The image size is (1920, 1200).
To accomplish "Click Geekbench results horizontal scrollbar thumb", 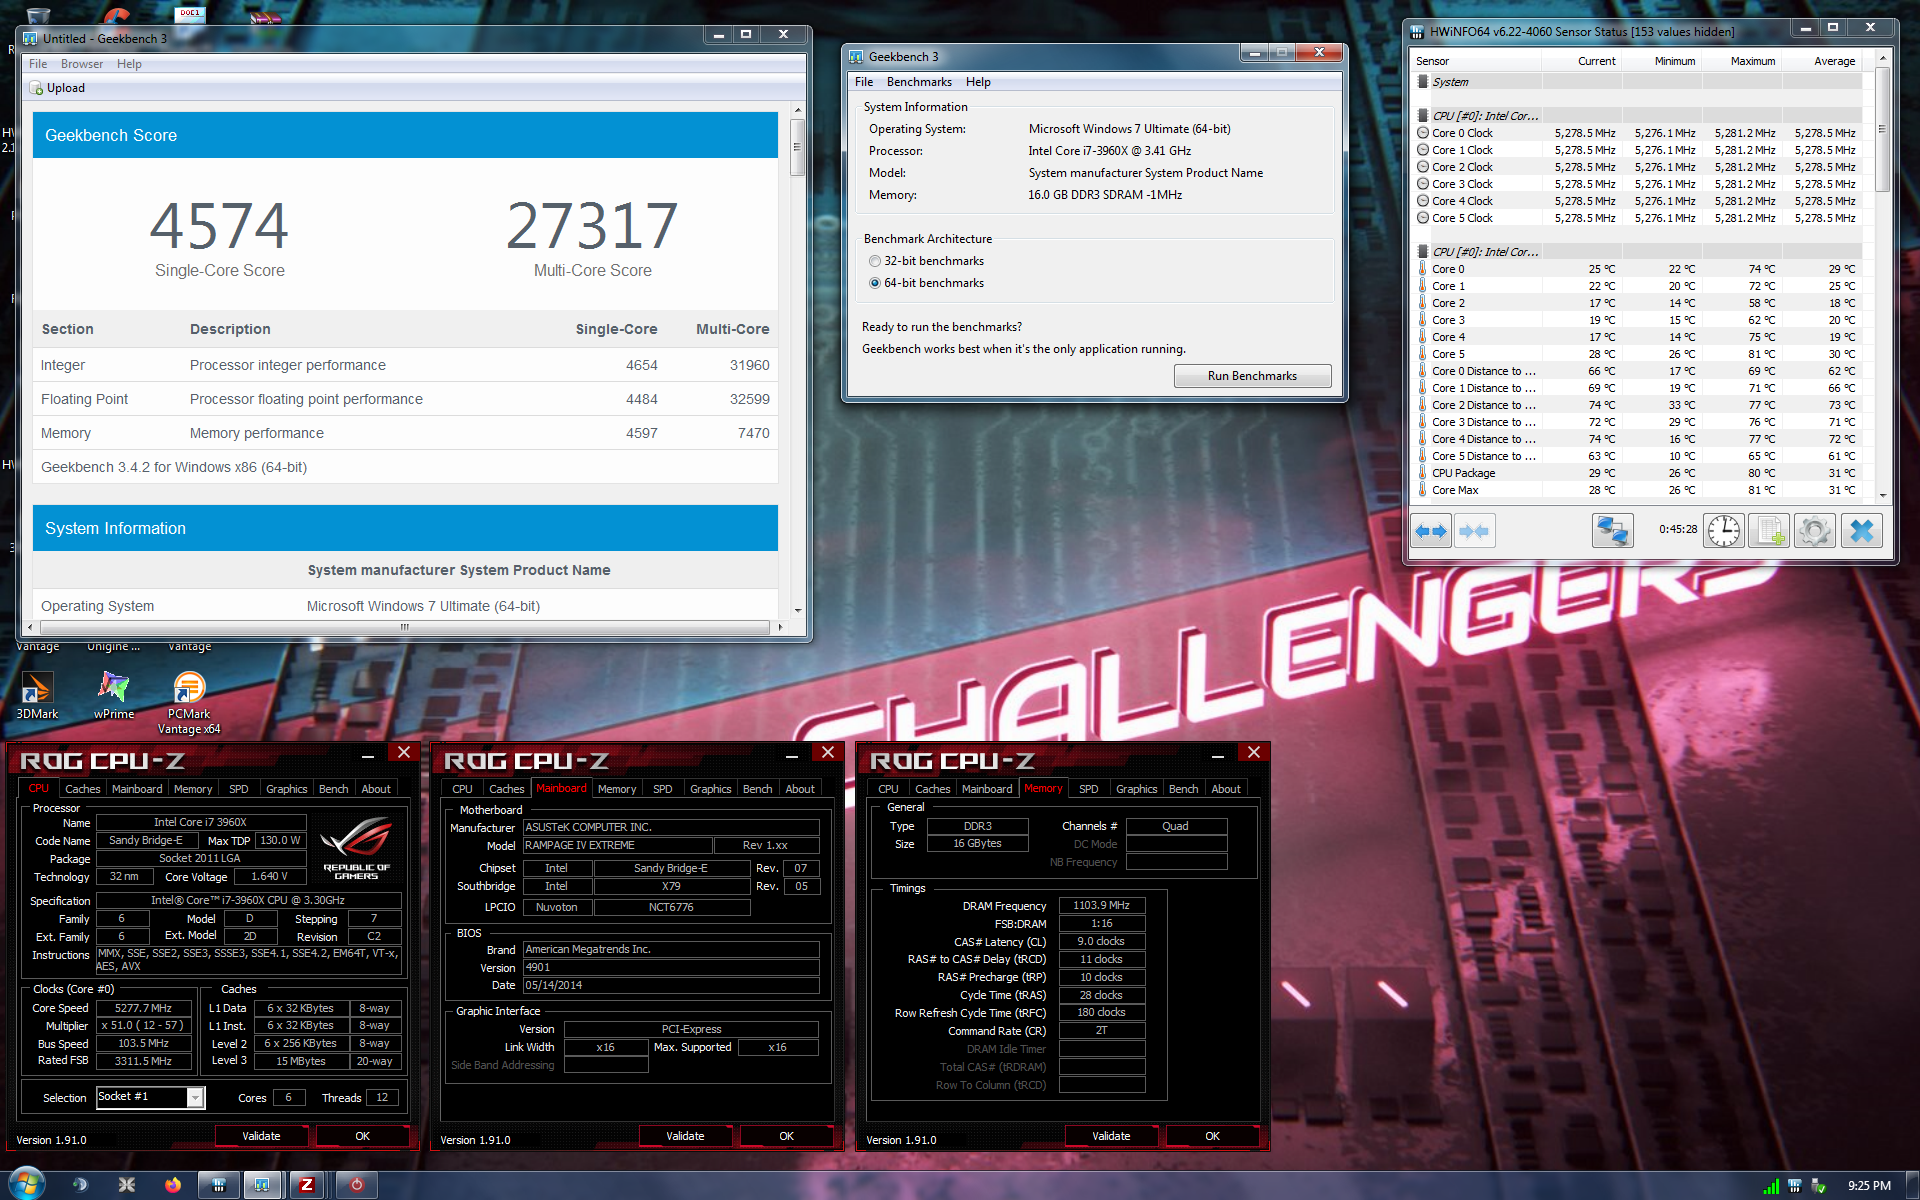I will (x=405, y=627).
